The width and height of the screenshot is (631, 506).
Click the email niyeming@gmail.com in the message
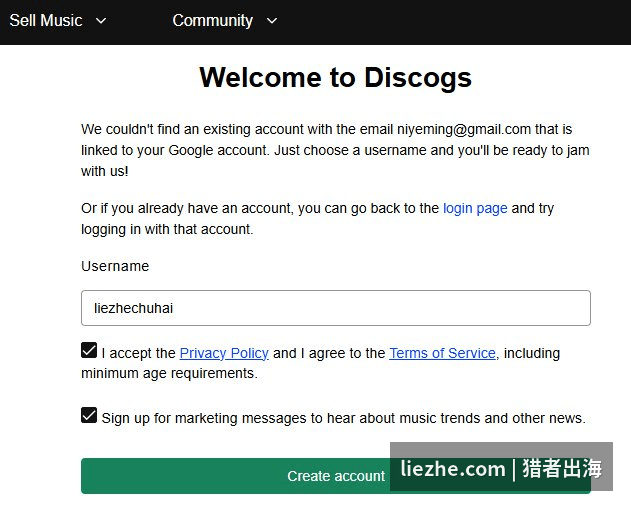coord(464,130)
